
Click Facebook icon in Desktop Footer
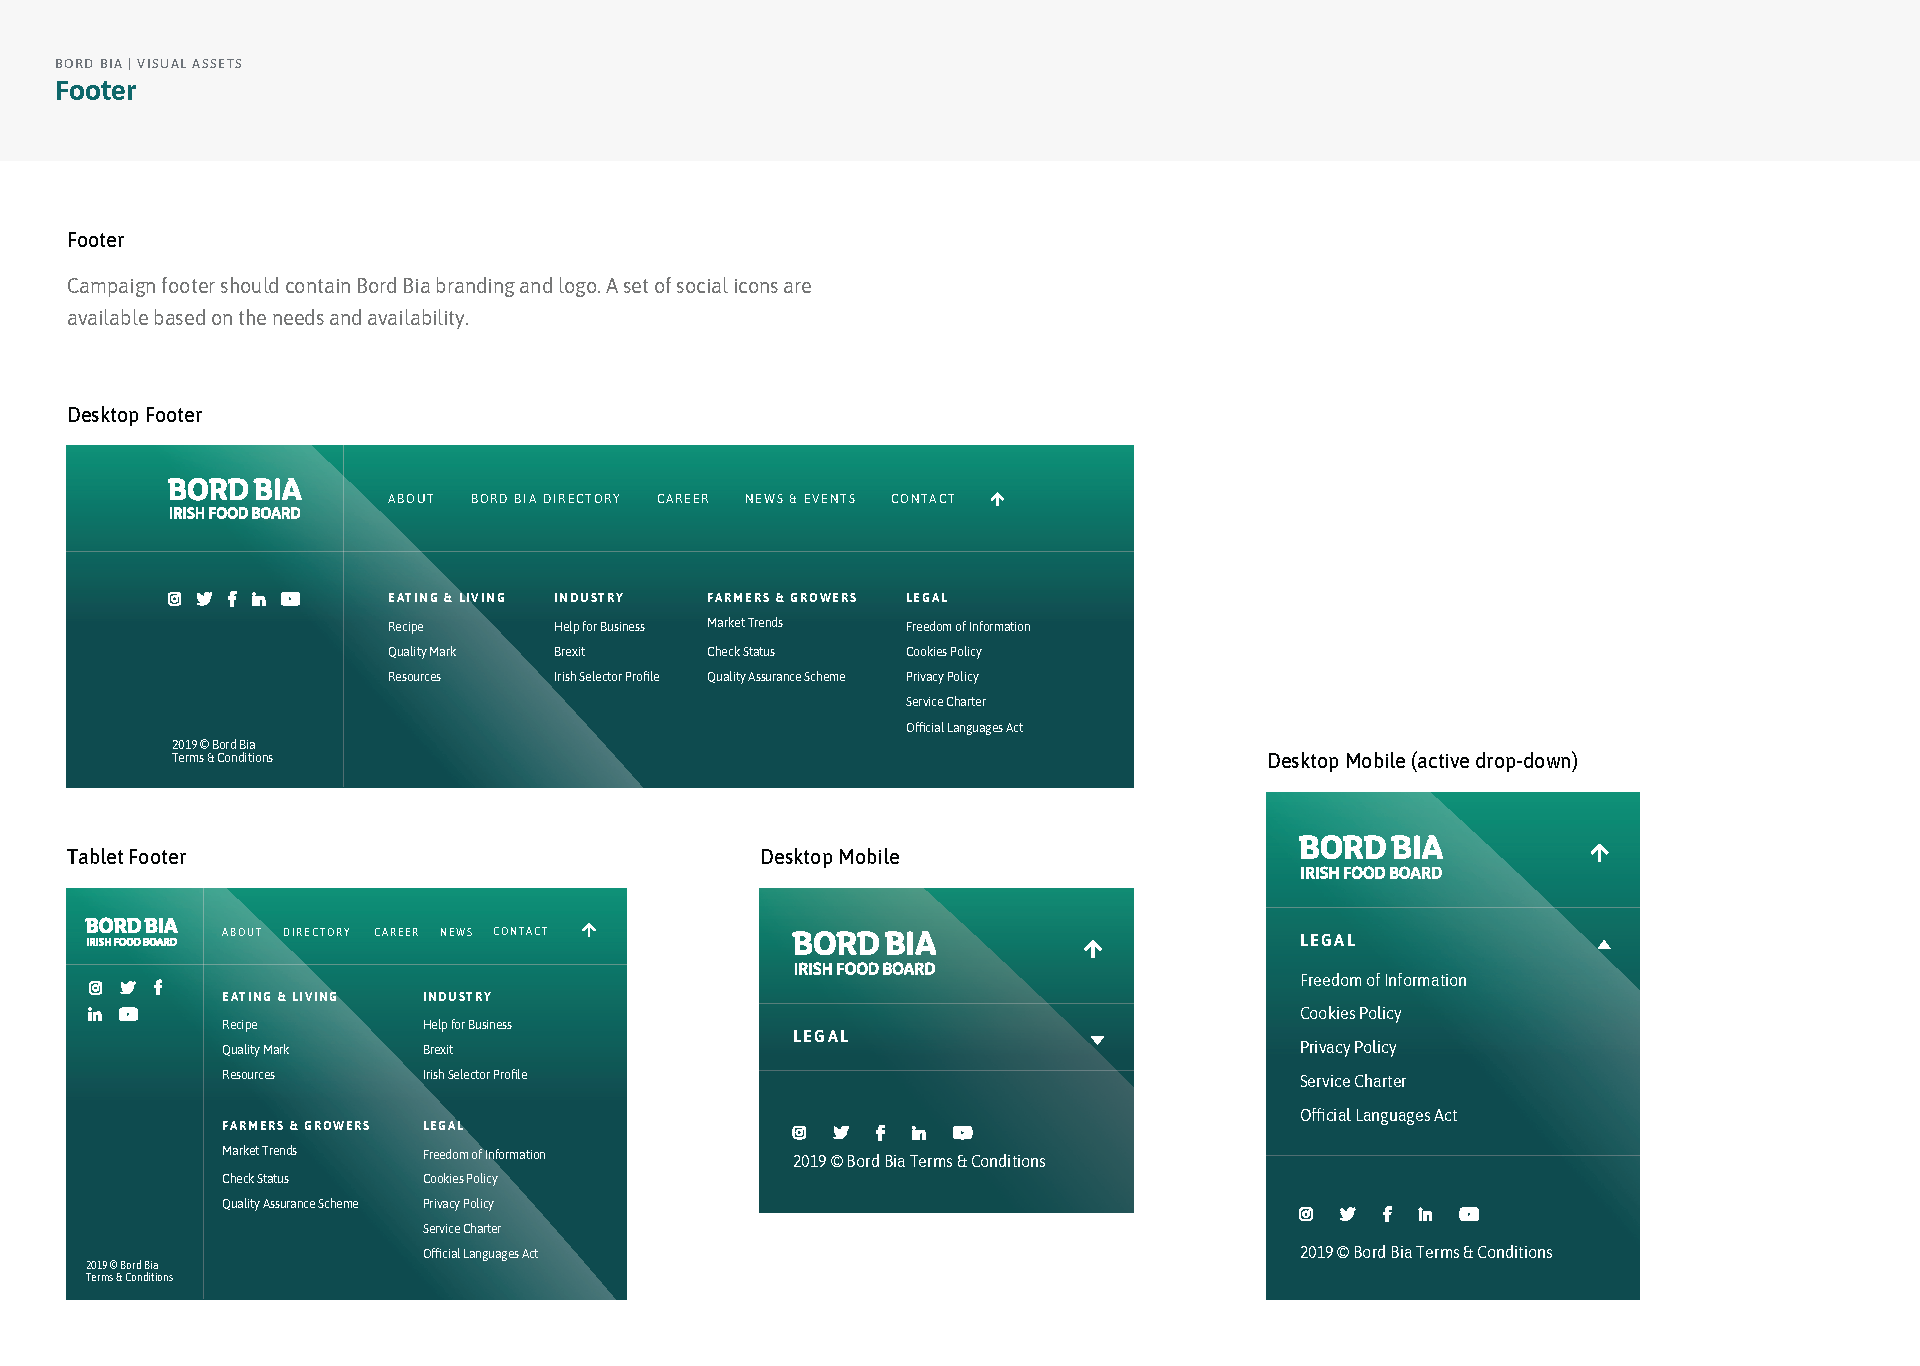[x=232, y=599]
